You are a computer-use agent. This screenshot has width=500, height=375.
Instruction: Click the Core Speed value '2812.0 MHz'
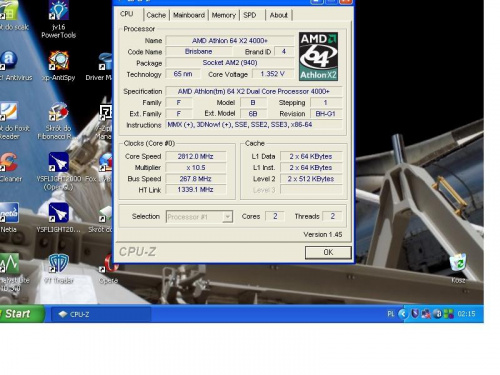coord(196,156)
